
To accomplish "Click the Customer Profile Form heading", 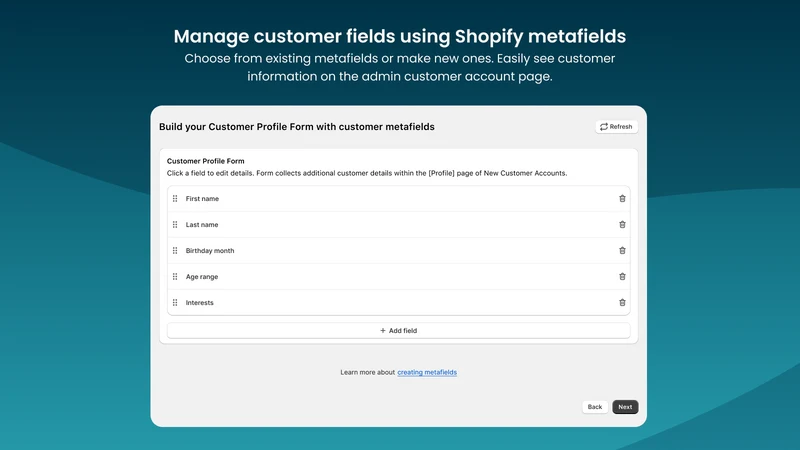I will pyautogui.click(x=206, y=161).
